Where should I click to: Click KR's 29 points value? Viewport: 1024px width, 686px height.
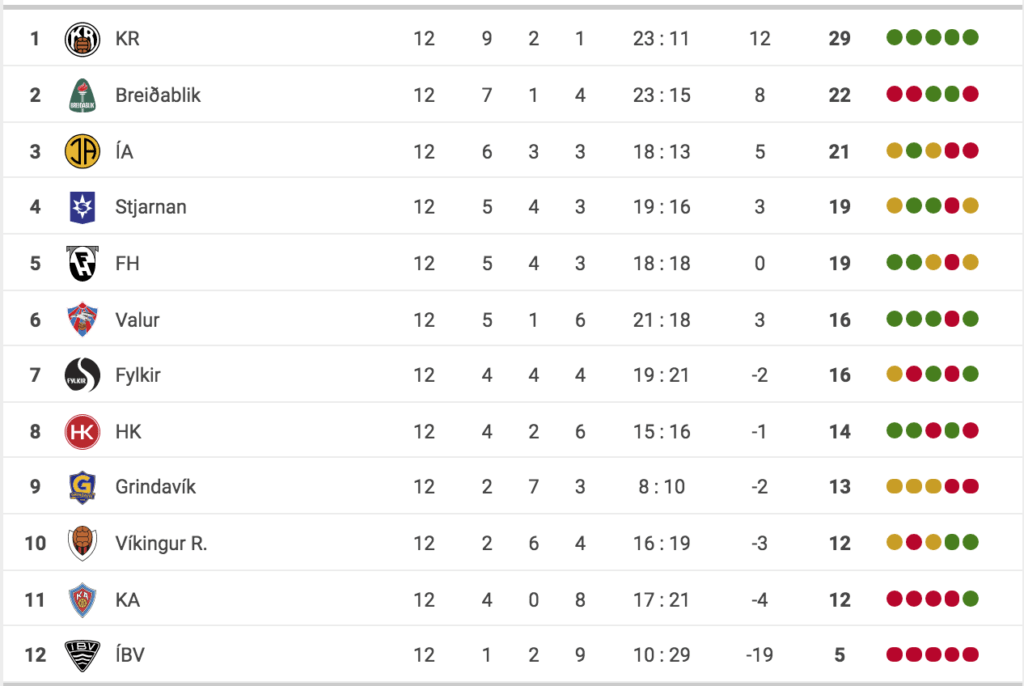(x=840, y=39)
